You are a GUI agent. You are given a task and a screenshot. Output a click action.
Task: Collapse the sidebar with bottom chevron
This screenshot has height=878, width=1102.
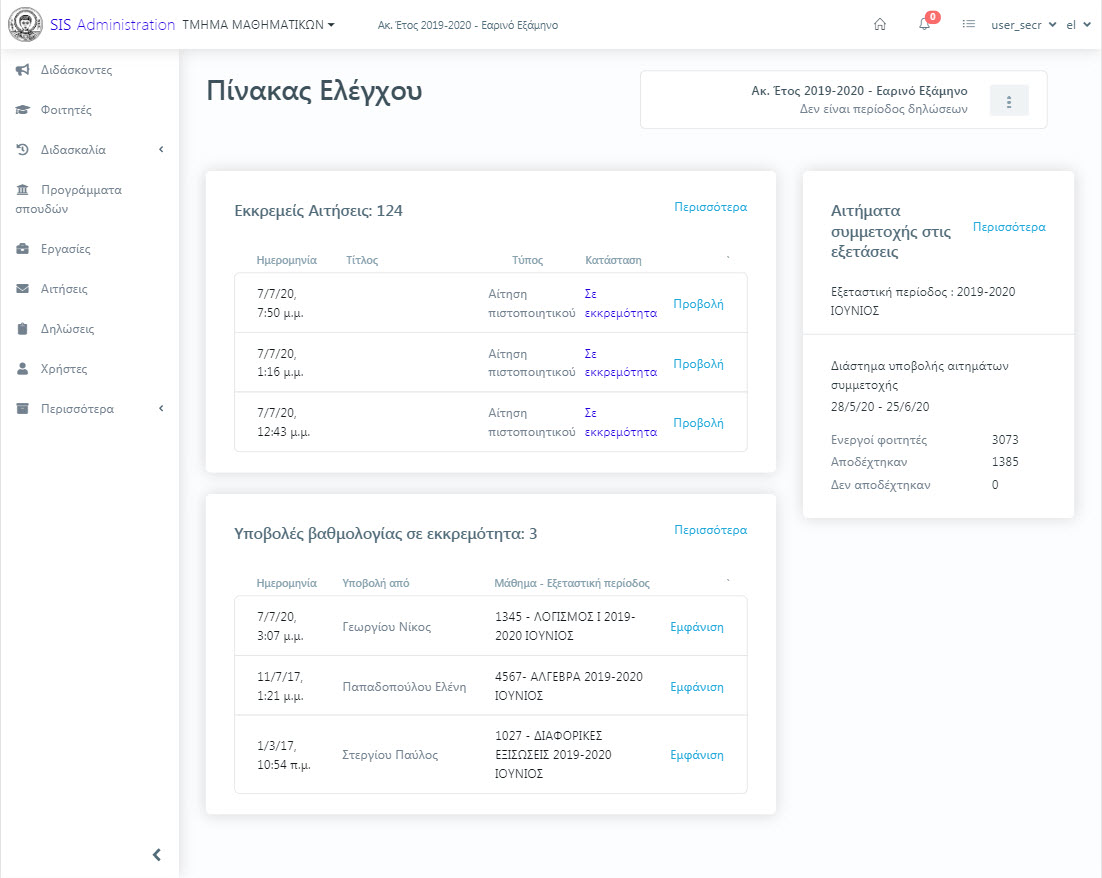[x=156, y=854]
